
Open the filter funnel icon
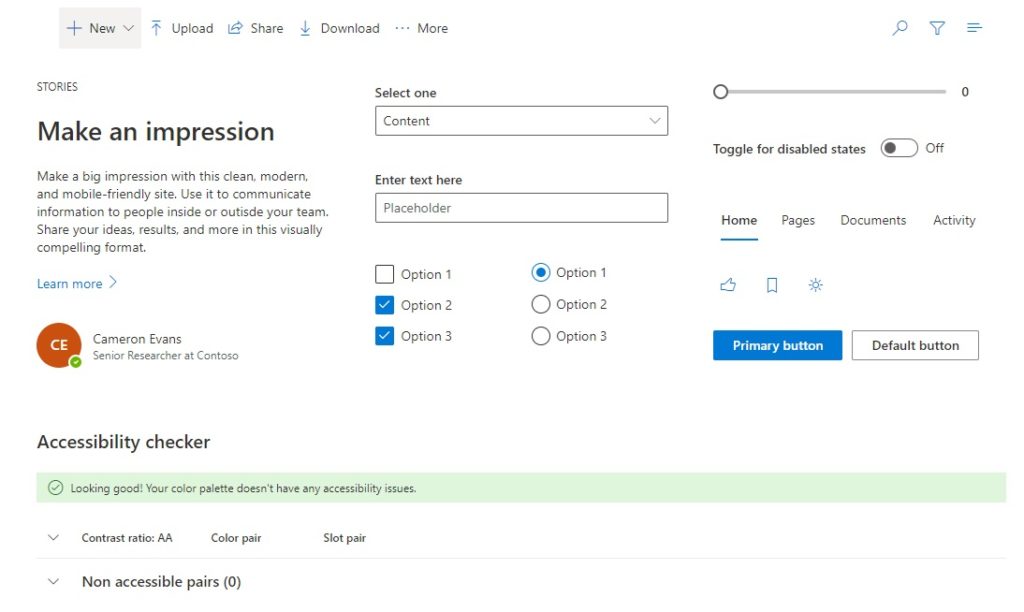[937, 27]
